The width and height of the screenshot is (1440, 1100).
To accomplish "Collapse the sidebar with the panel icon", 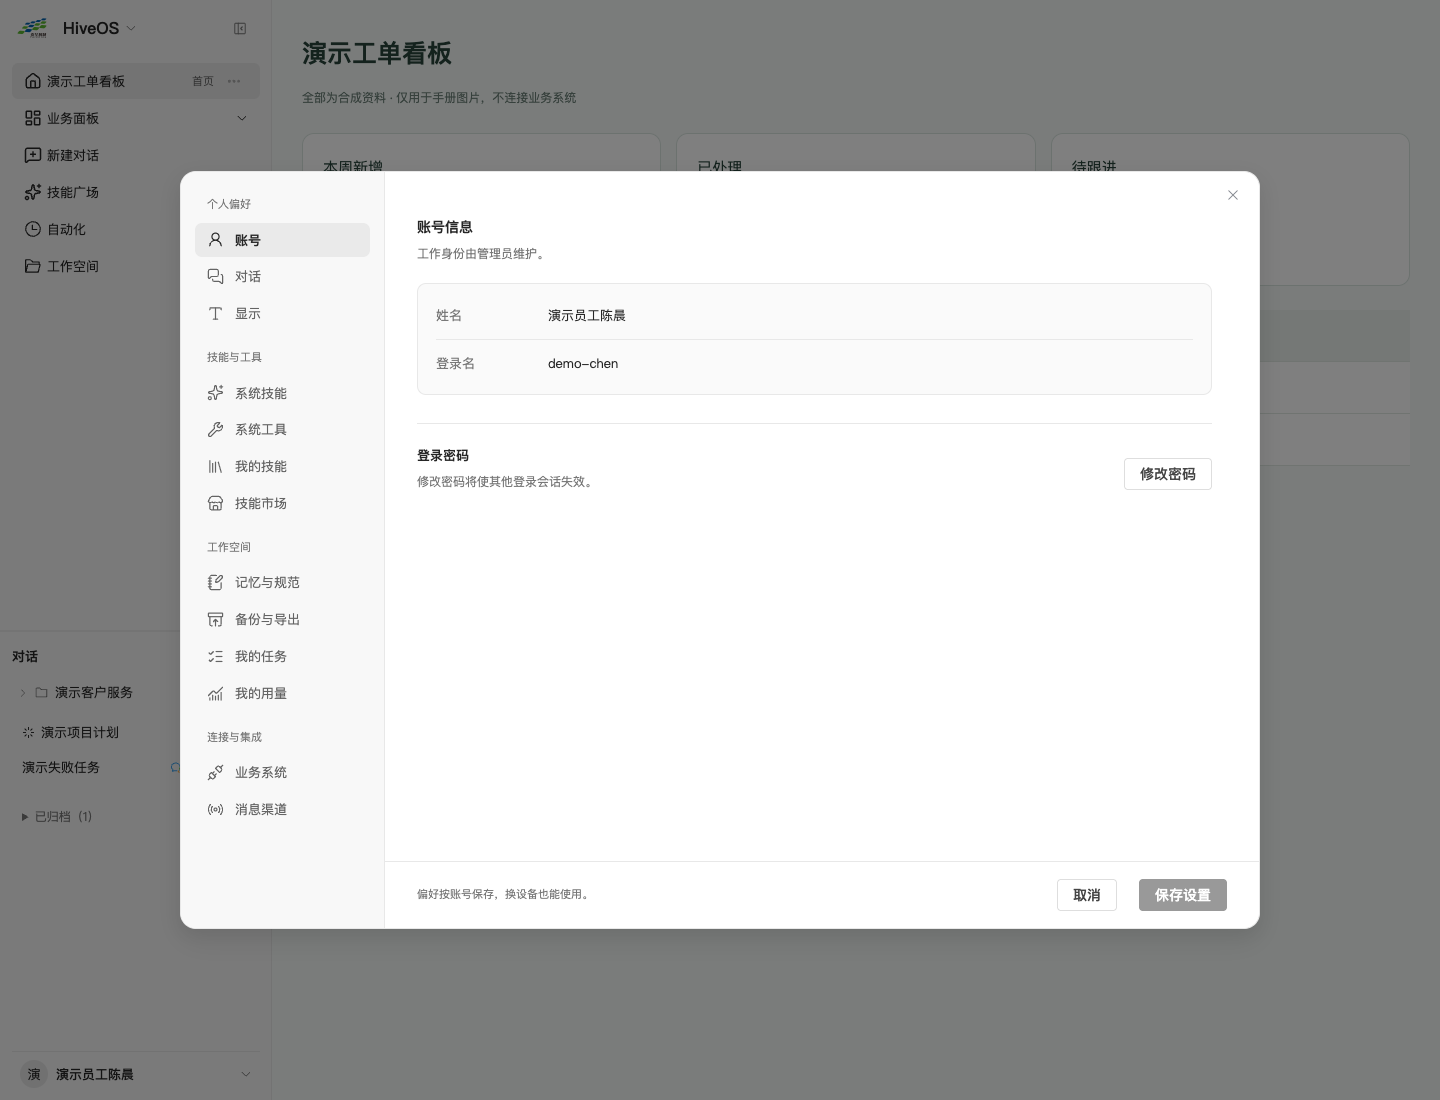I will point(240,29).
